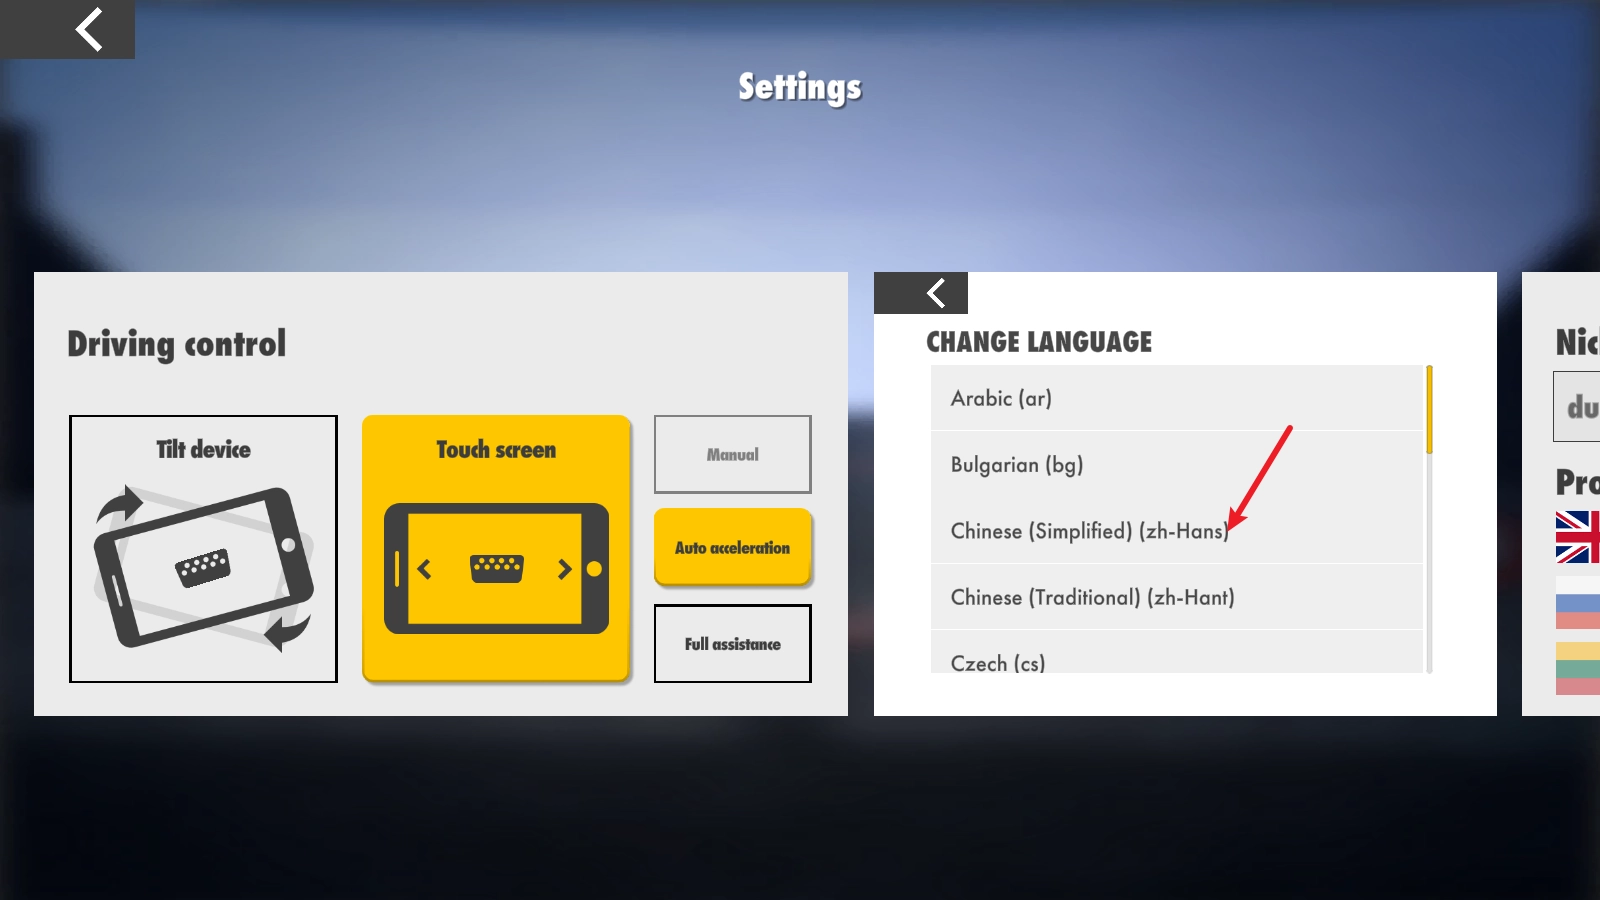
Task: Enable Manual acceleration mode
Action: coord(732,454)
